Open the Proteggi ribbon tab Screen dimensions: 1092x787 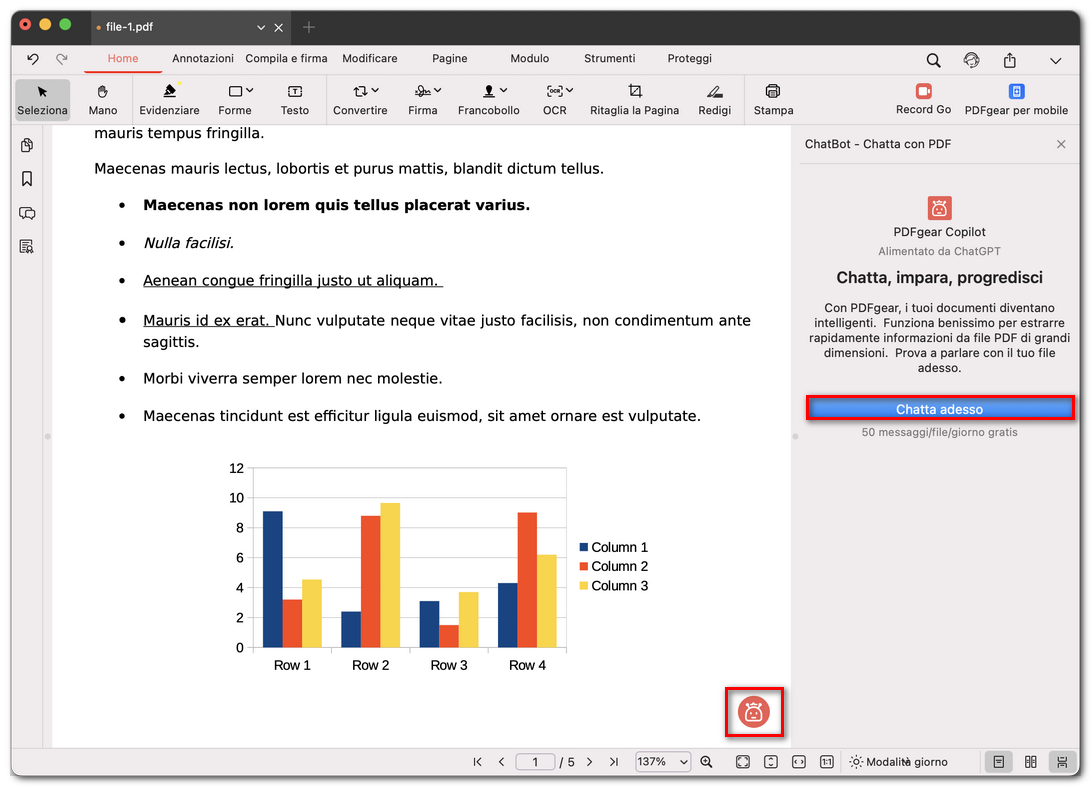[x=689, y=58]
